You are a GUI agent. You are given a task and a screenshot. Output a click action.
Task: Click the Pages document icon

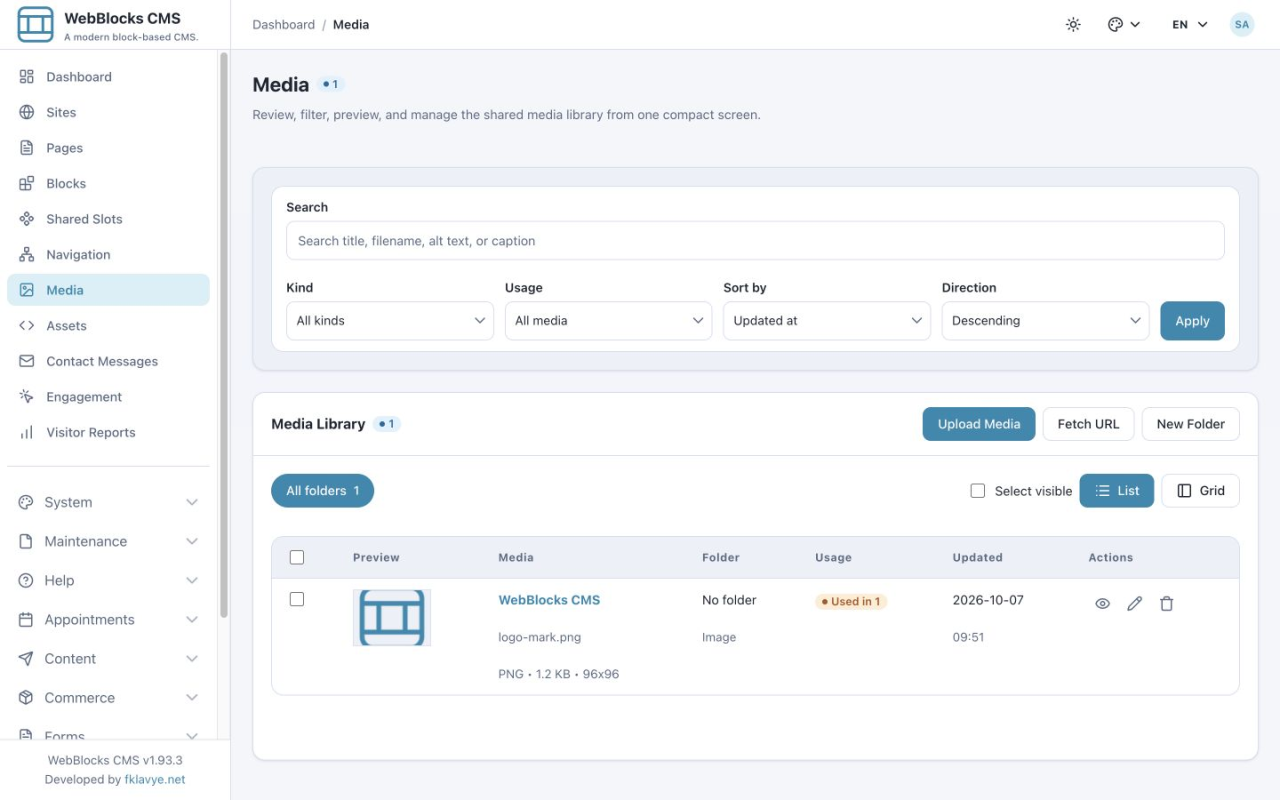click(27, 148)
